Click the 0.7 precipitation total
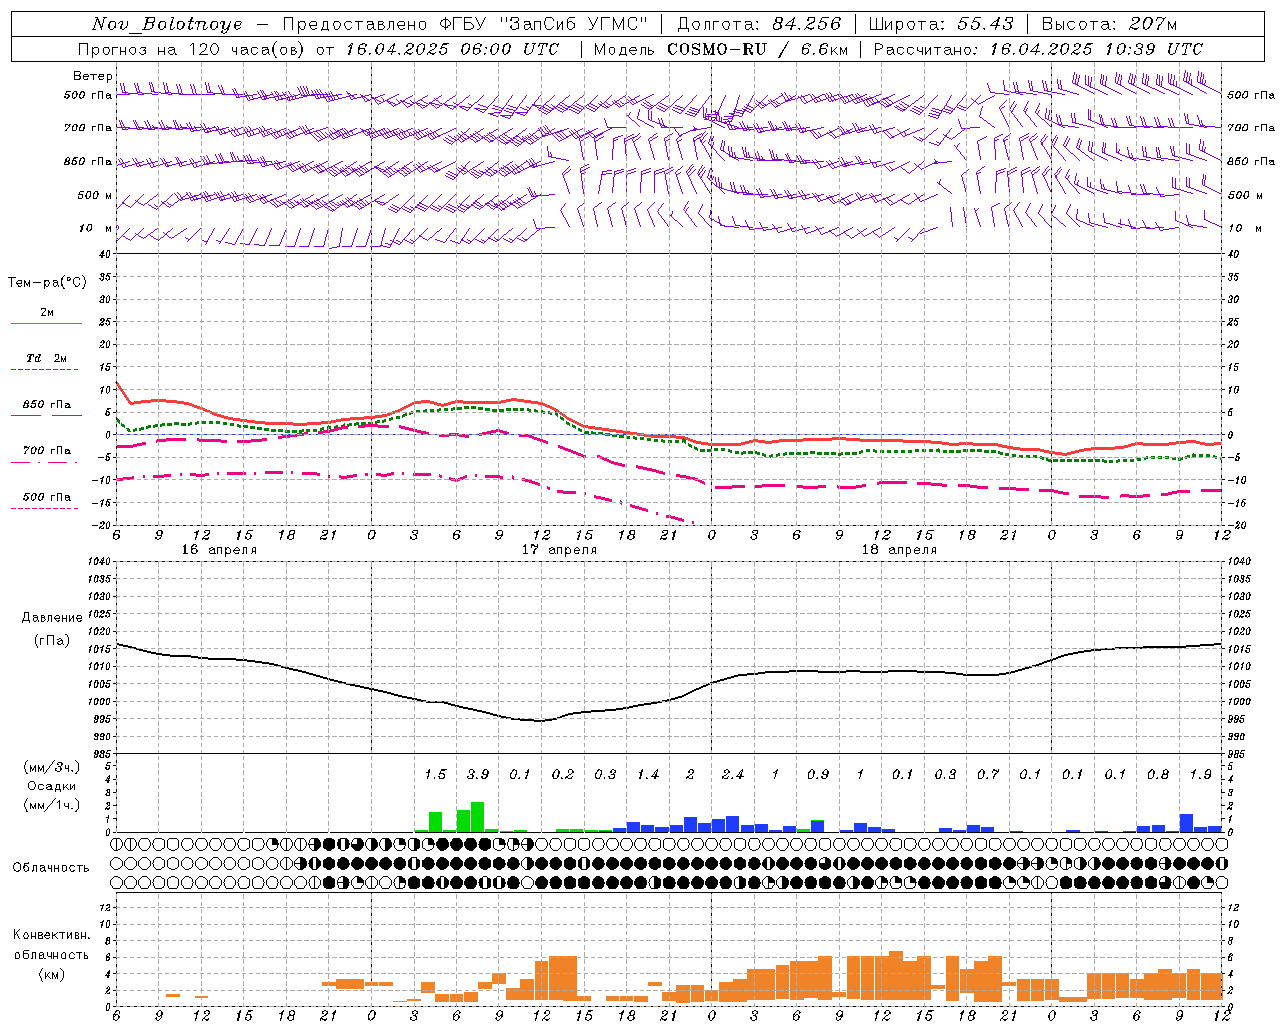The height and width of the screenshot is (1024, 1280). point(988,775)
